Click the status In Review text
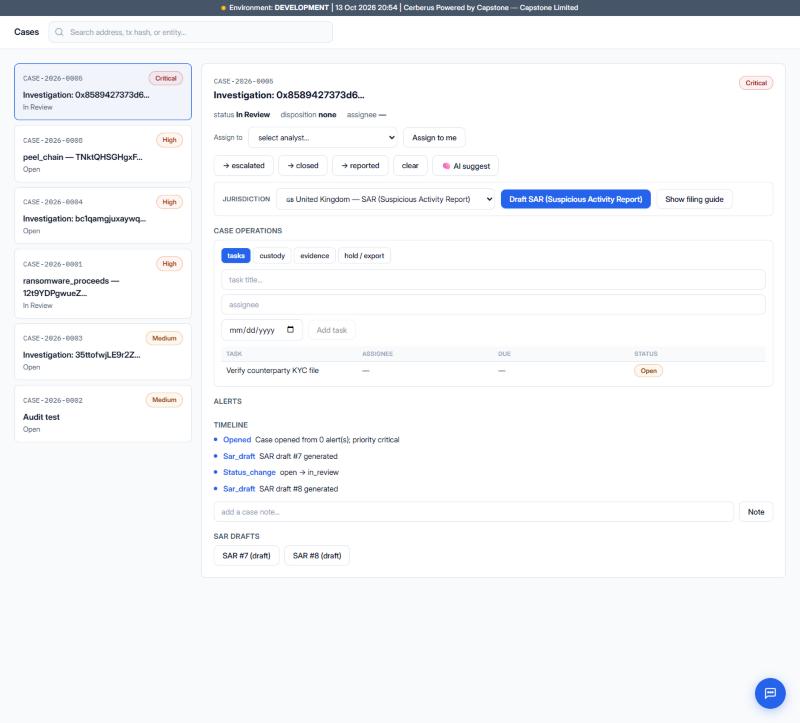Screen dimensions: 800x723 click(x=242, y=115)
